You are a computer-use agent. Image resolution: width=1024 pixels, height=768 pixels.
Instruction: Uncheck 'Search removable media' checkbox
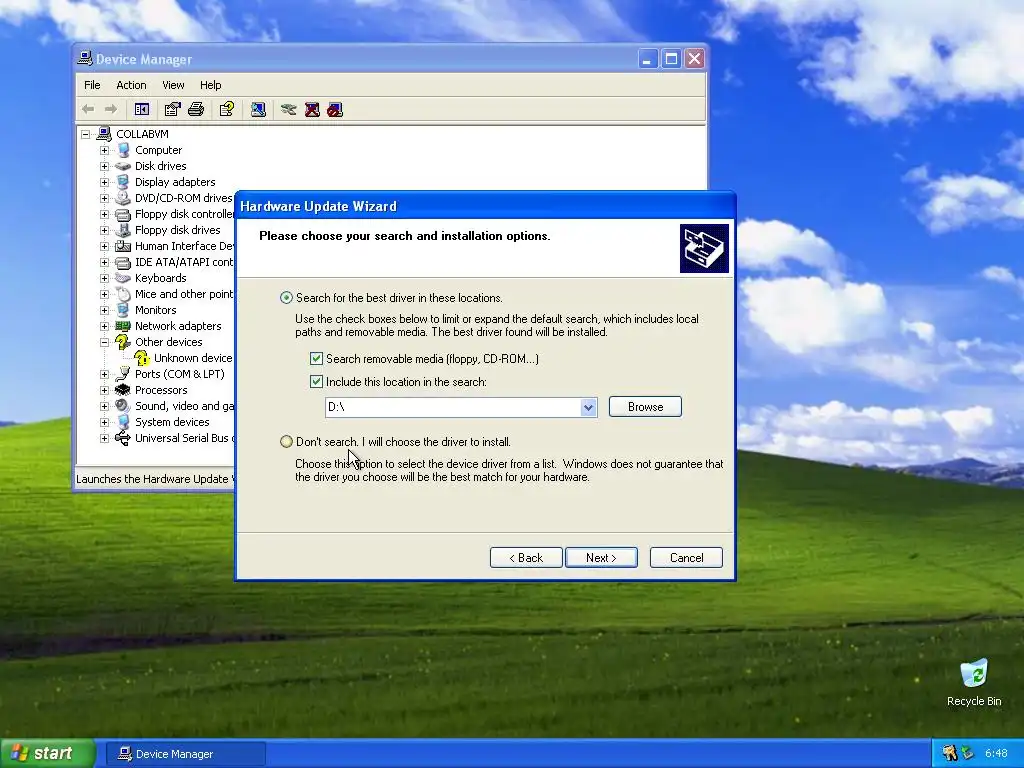click(x=316, y=359)
